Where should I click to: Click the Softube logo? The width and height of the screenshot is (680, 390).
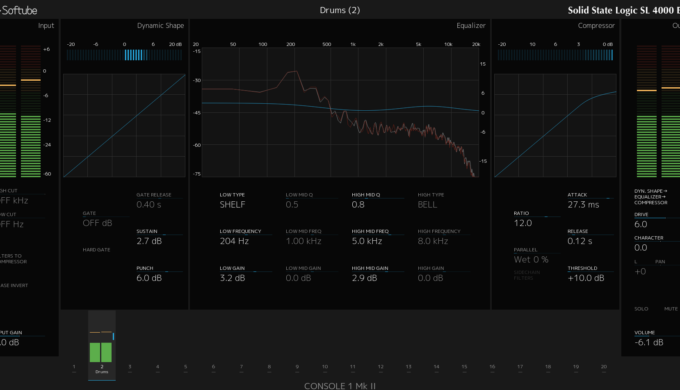tap(18, 10)
